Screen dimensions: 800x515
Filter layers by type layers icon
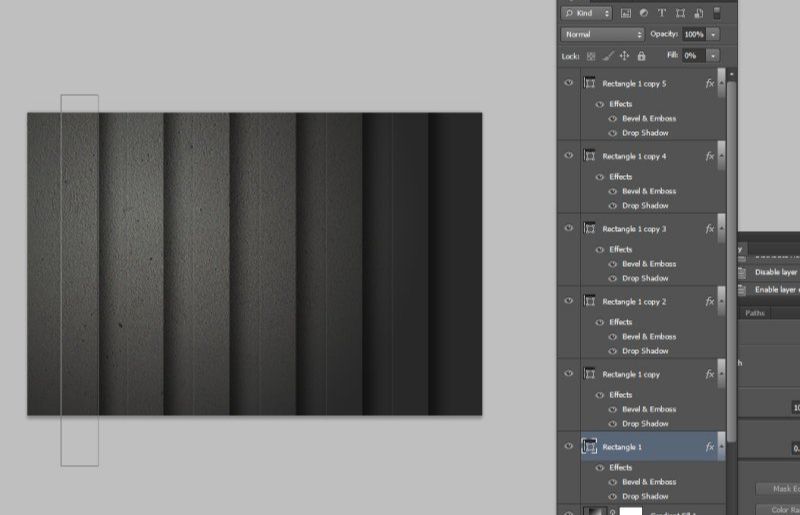pos(662,14)
